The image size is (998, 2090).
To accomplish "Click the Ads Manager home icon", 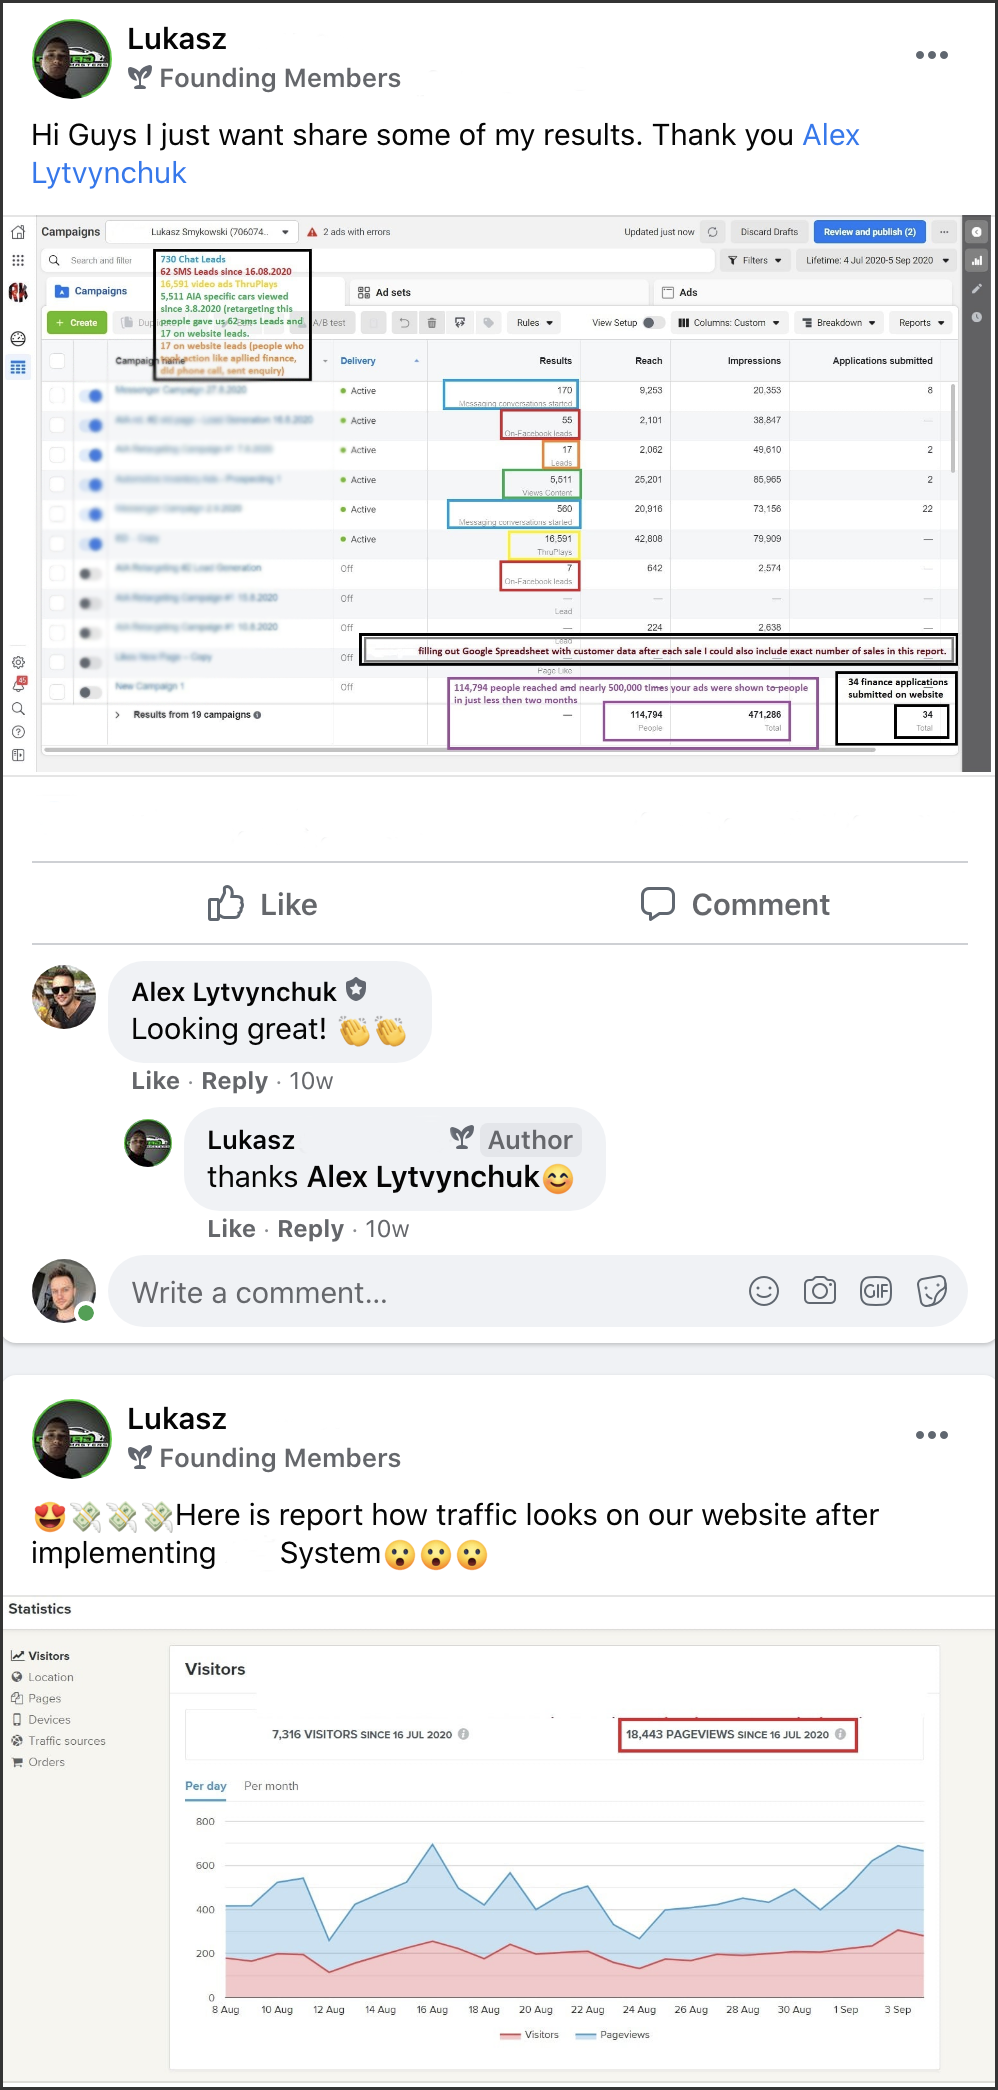I will tap(18, 232).
